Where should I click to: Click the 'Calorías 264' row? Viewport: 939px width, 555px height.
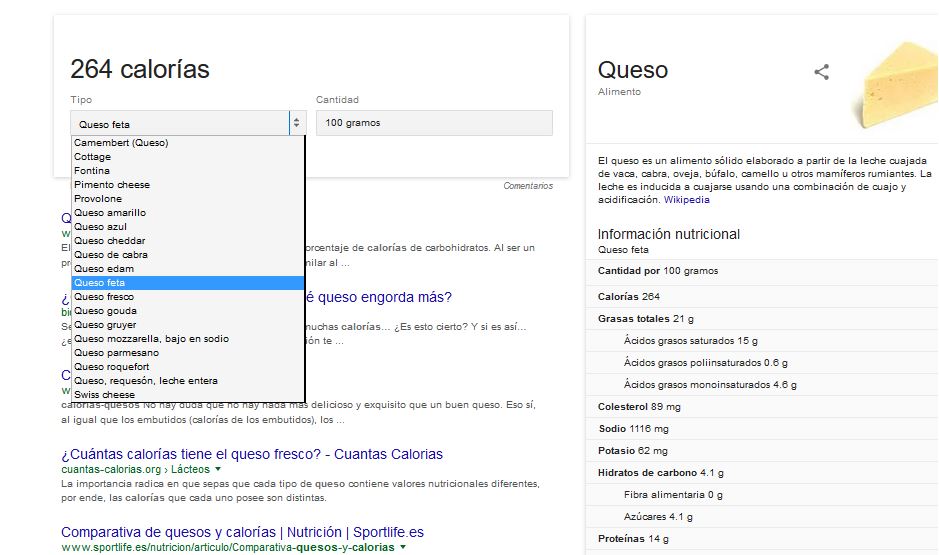point(762,296)
